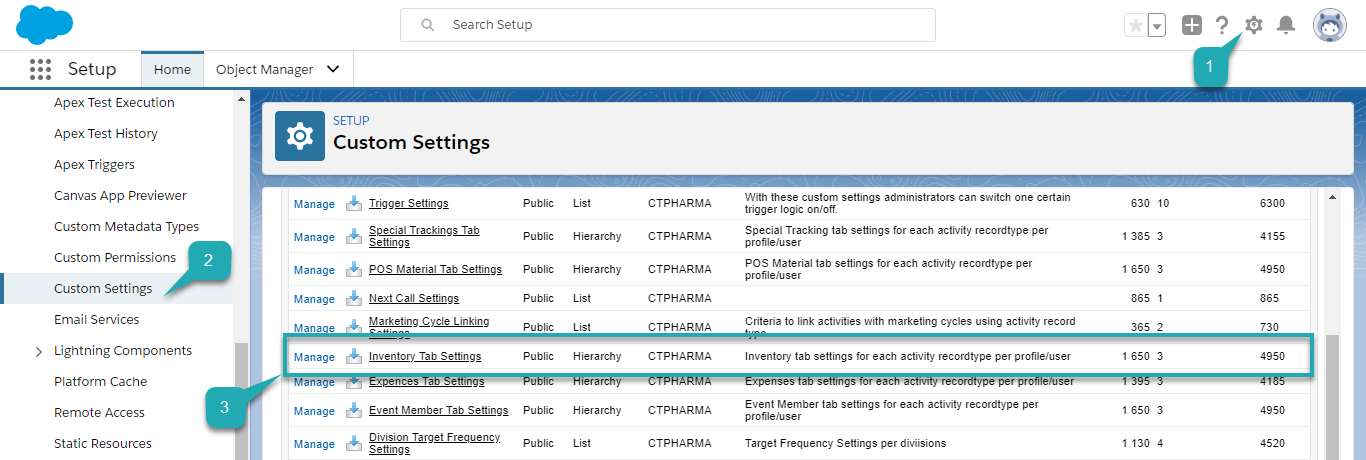1366x460 pixels.
Task: Click the Help question mark icon
Action: point(1221,25)
